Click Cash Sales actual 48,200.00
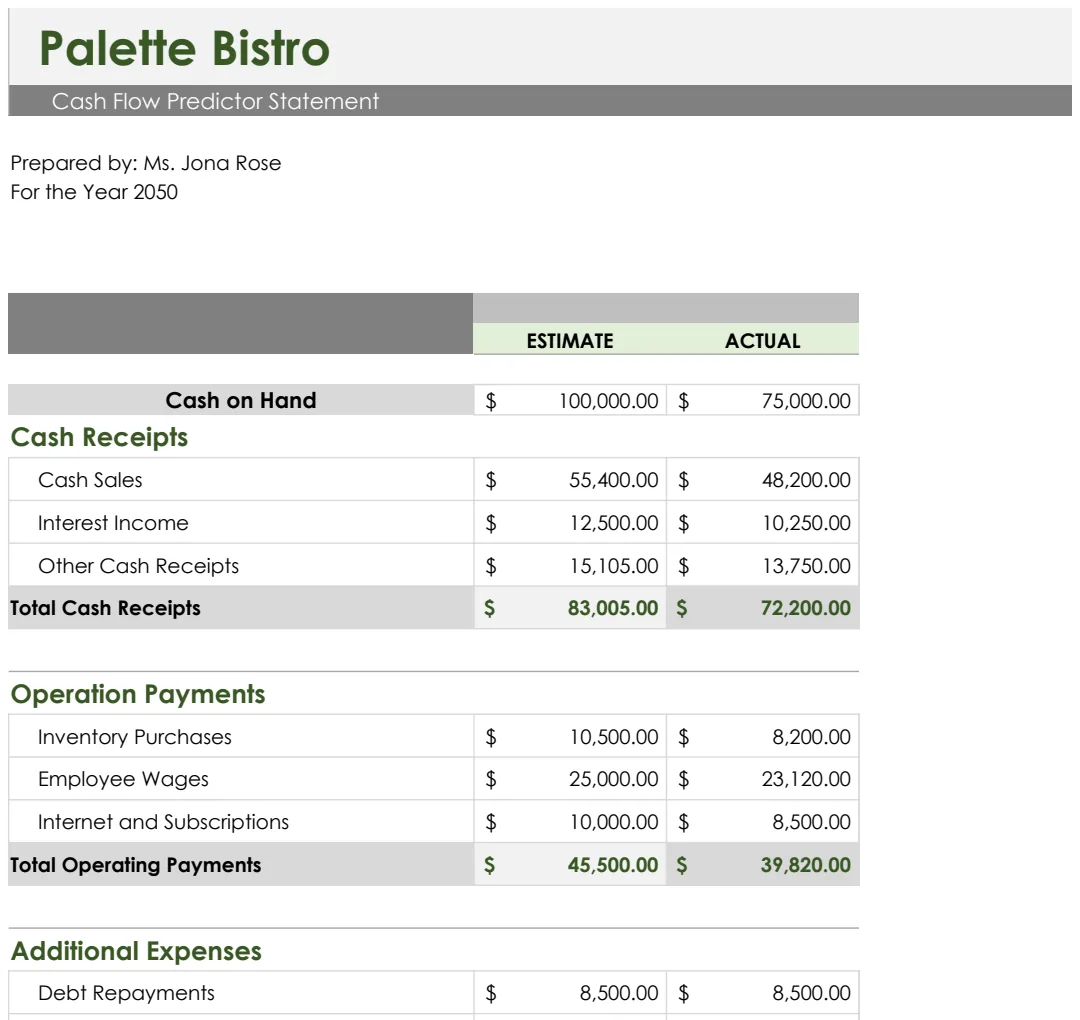Image resolution: width=1080 pixels, height=1020 pixels. [762, 480]
